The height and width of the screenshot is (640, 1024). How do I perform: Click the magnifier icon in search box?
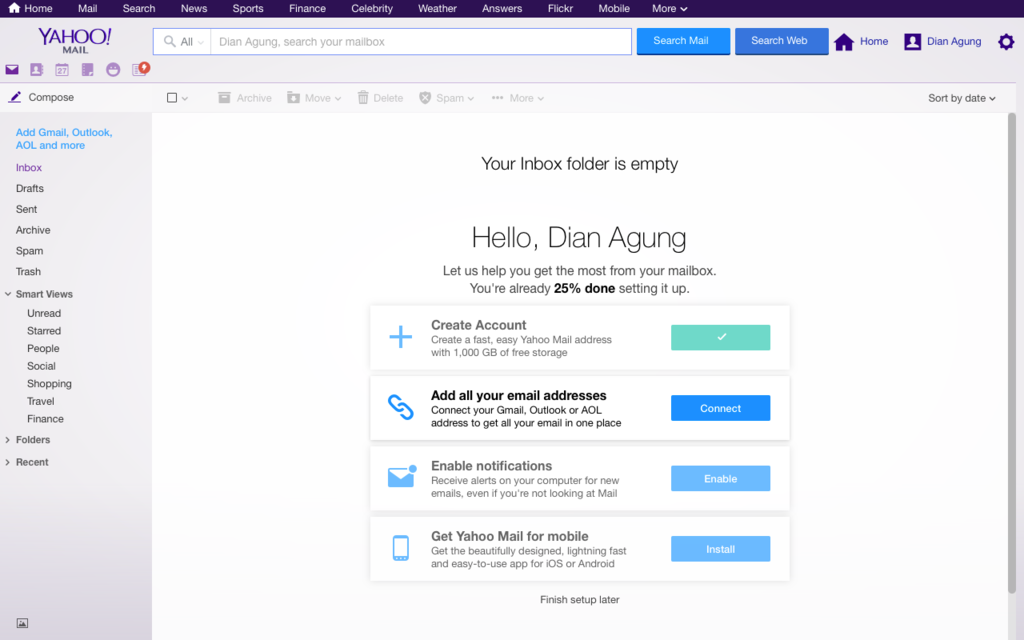(170, 42)
